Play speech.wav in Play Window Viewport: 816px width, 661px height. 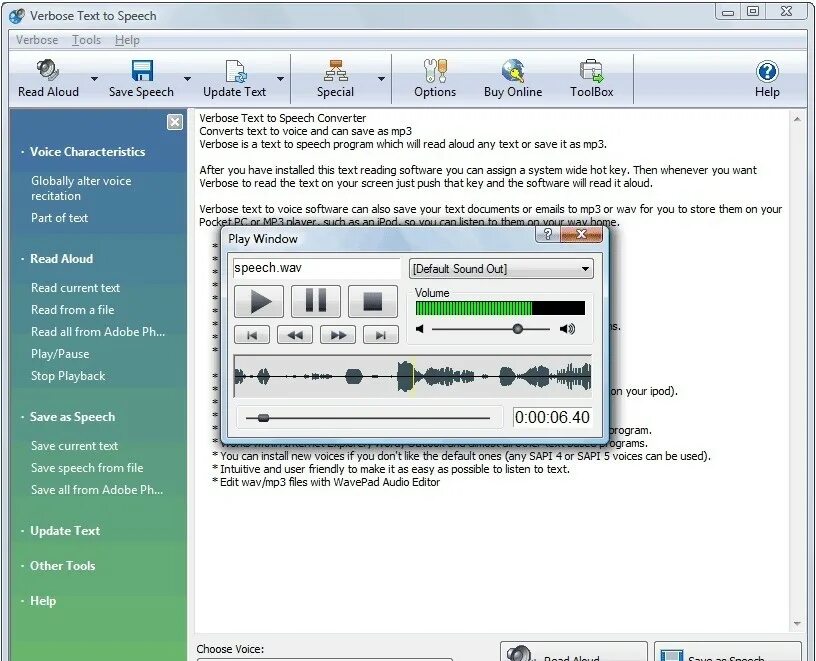(x=259, y=301)
